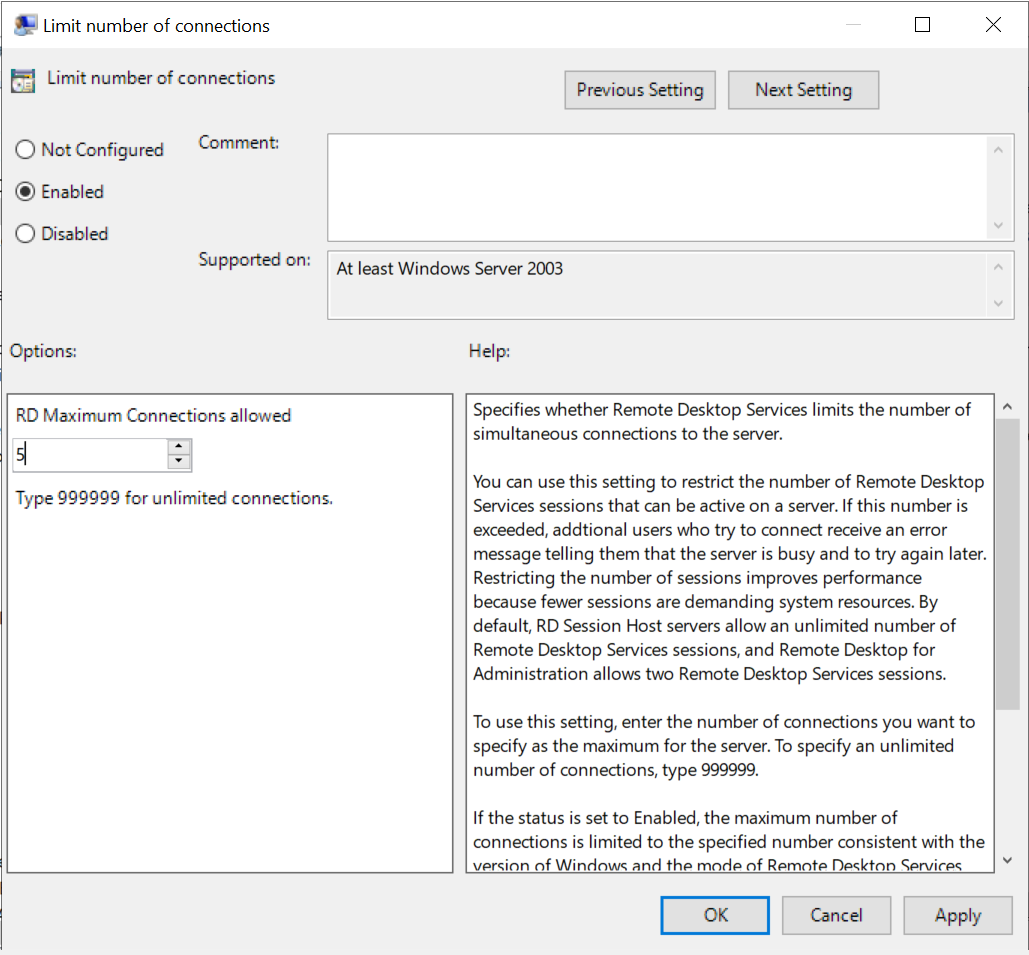The height and width of the screenshot is (955, 1029).
Task: Click 'Type 999999 for unlimited connections.' text
Action: point(174,498)
